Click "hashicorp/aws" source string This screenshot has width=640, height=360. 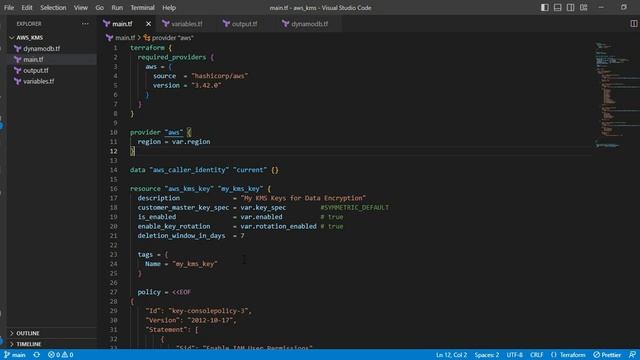220,76
